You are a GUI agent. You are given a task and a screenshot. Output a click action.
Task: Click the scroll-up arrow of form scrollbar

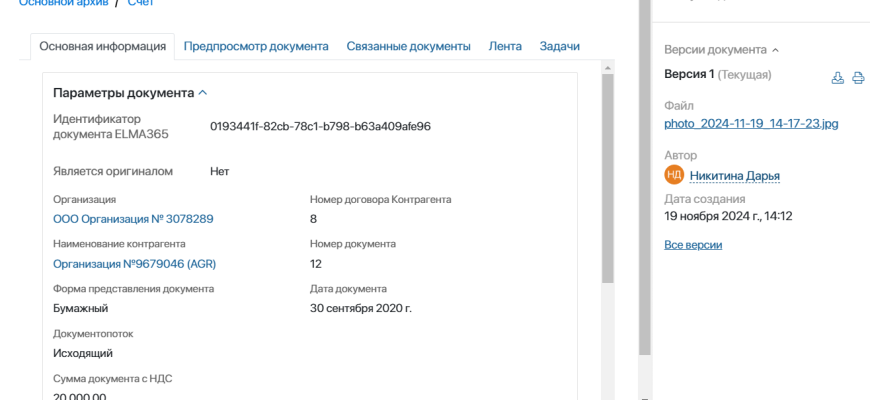coord(606,68)
